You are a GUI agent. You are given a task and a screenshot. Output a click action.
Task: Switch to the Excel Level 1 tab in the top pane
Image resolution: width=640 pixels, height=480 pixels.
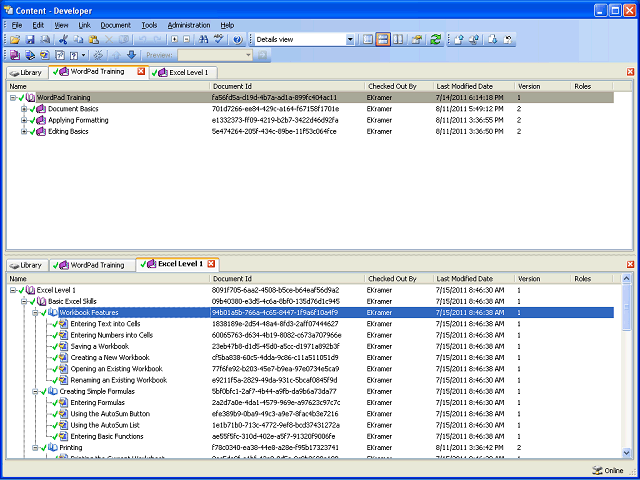point(184,73)
